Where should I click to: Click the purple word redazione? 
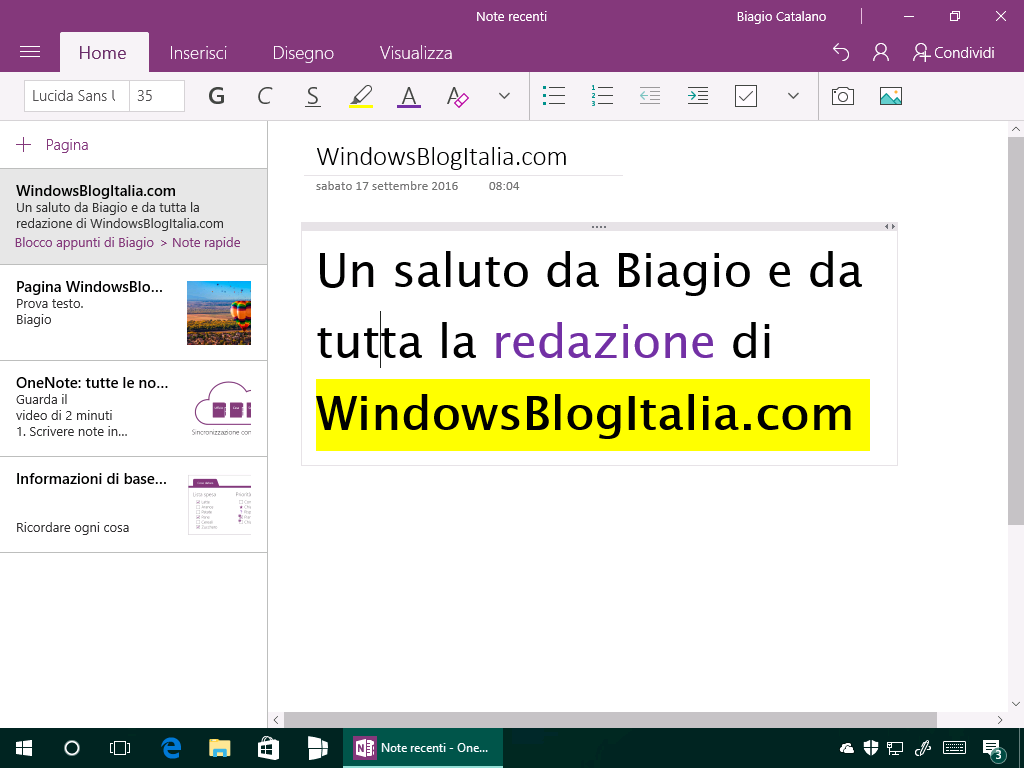[x=604, y=342]
